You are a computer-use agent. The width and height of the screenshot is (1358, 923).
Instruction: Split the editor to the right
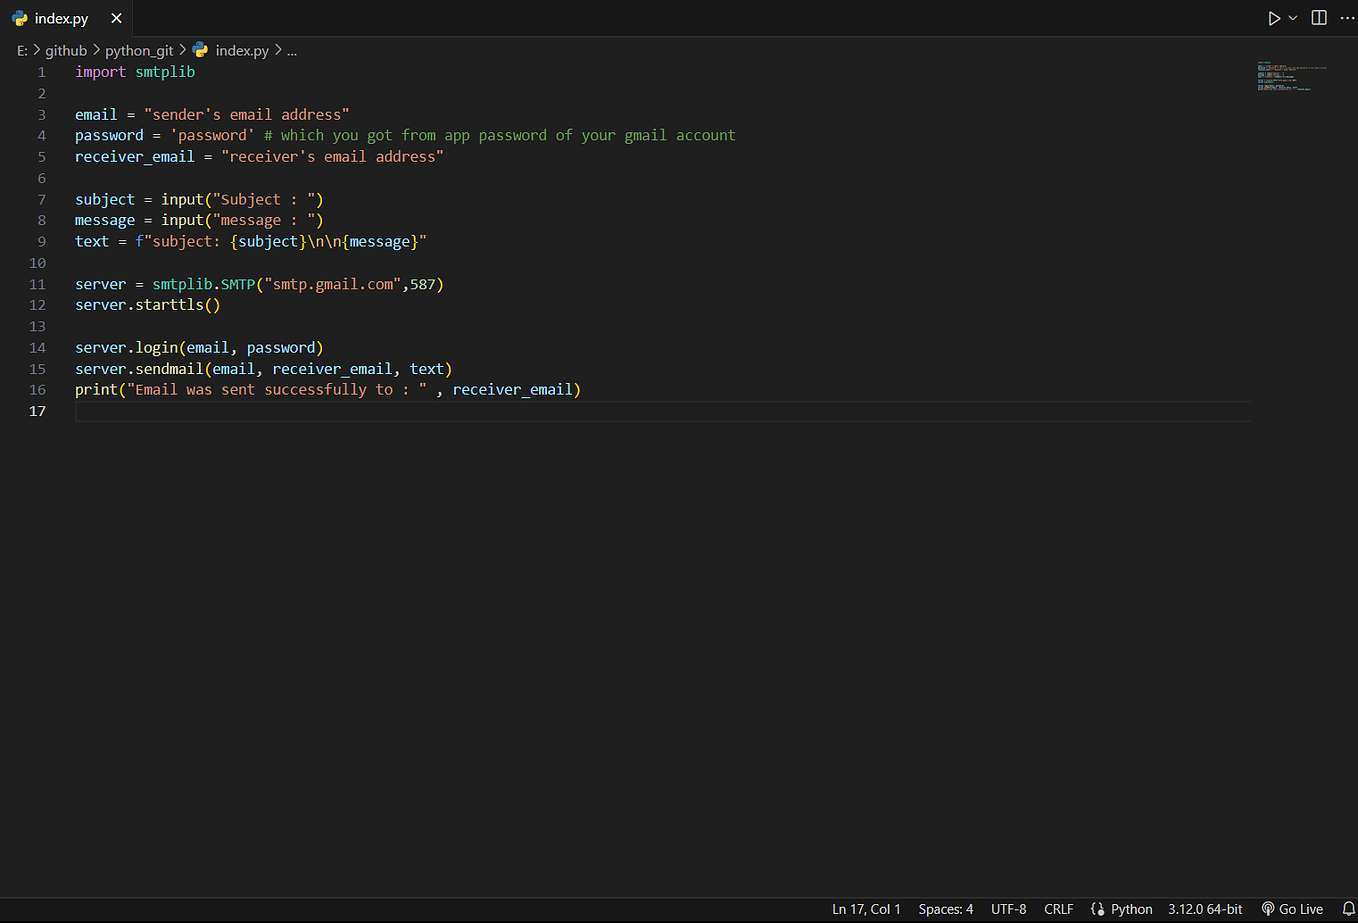pos(1319,18)
